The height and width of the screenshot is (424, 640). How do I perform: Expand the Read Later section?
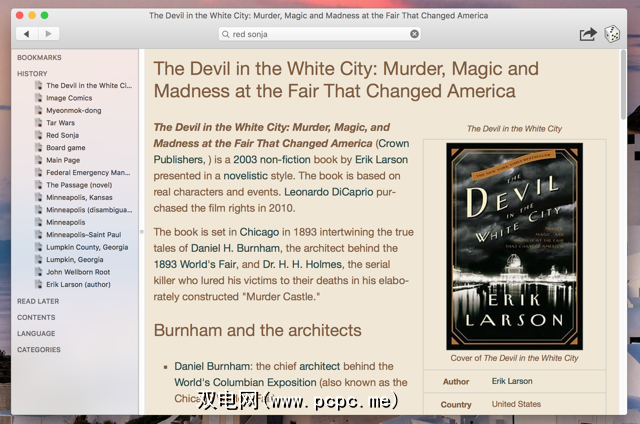point(38,301)
